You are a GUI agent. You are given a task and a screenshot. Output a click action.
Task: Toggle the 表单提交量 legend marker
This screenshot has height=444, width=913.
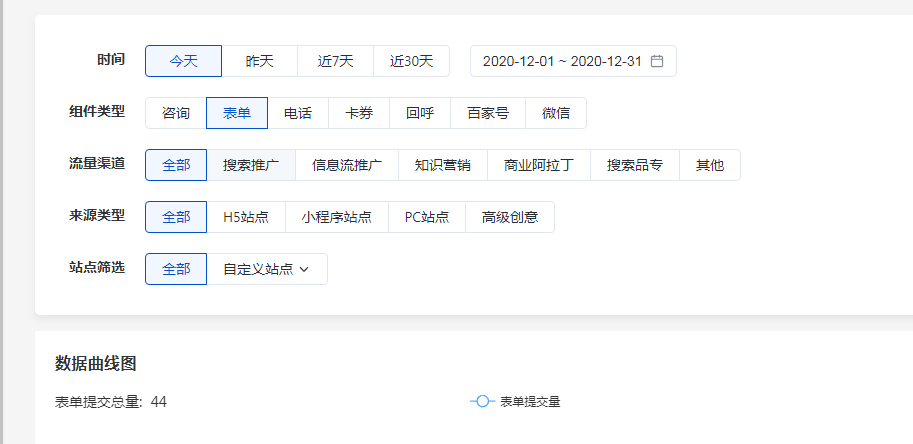click(483, 401)
